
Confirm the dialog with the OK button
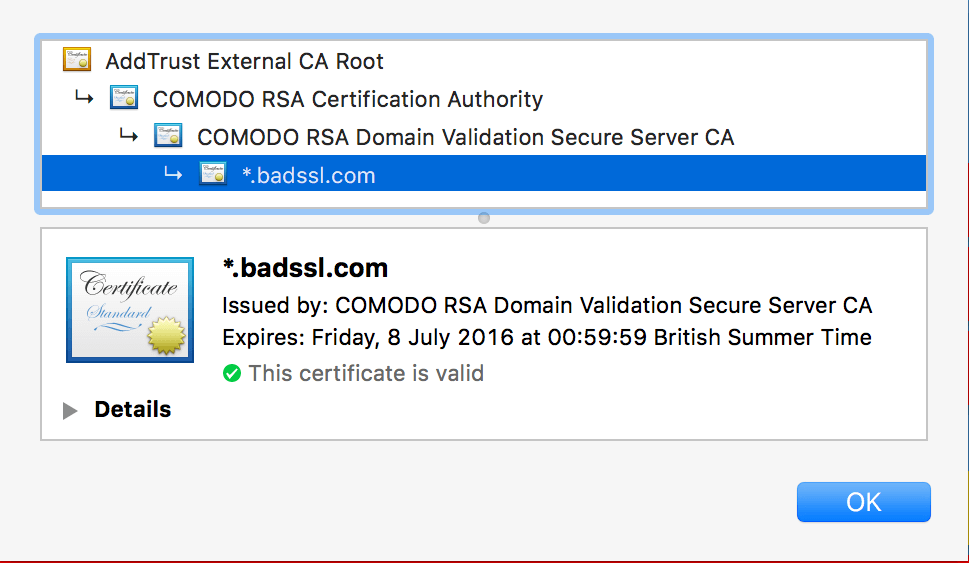coord(863,502)
